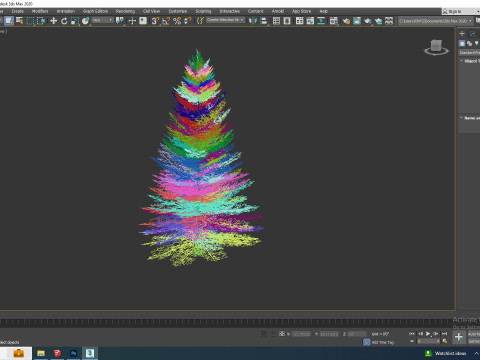Click the ViewCube in viewport

click(436, 47)
